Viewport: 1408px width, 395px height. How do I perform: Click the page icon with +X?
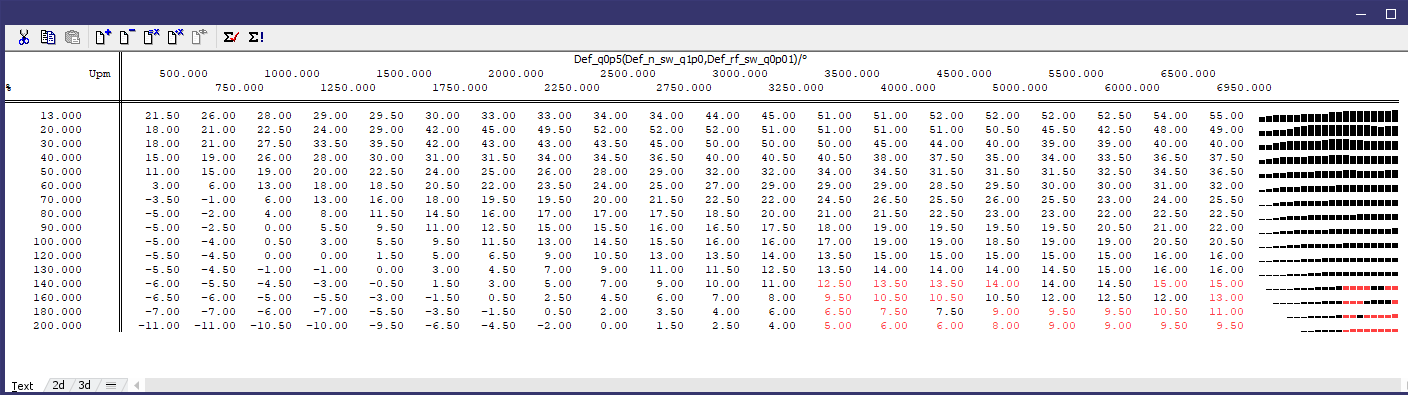coord(176,37)
